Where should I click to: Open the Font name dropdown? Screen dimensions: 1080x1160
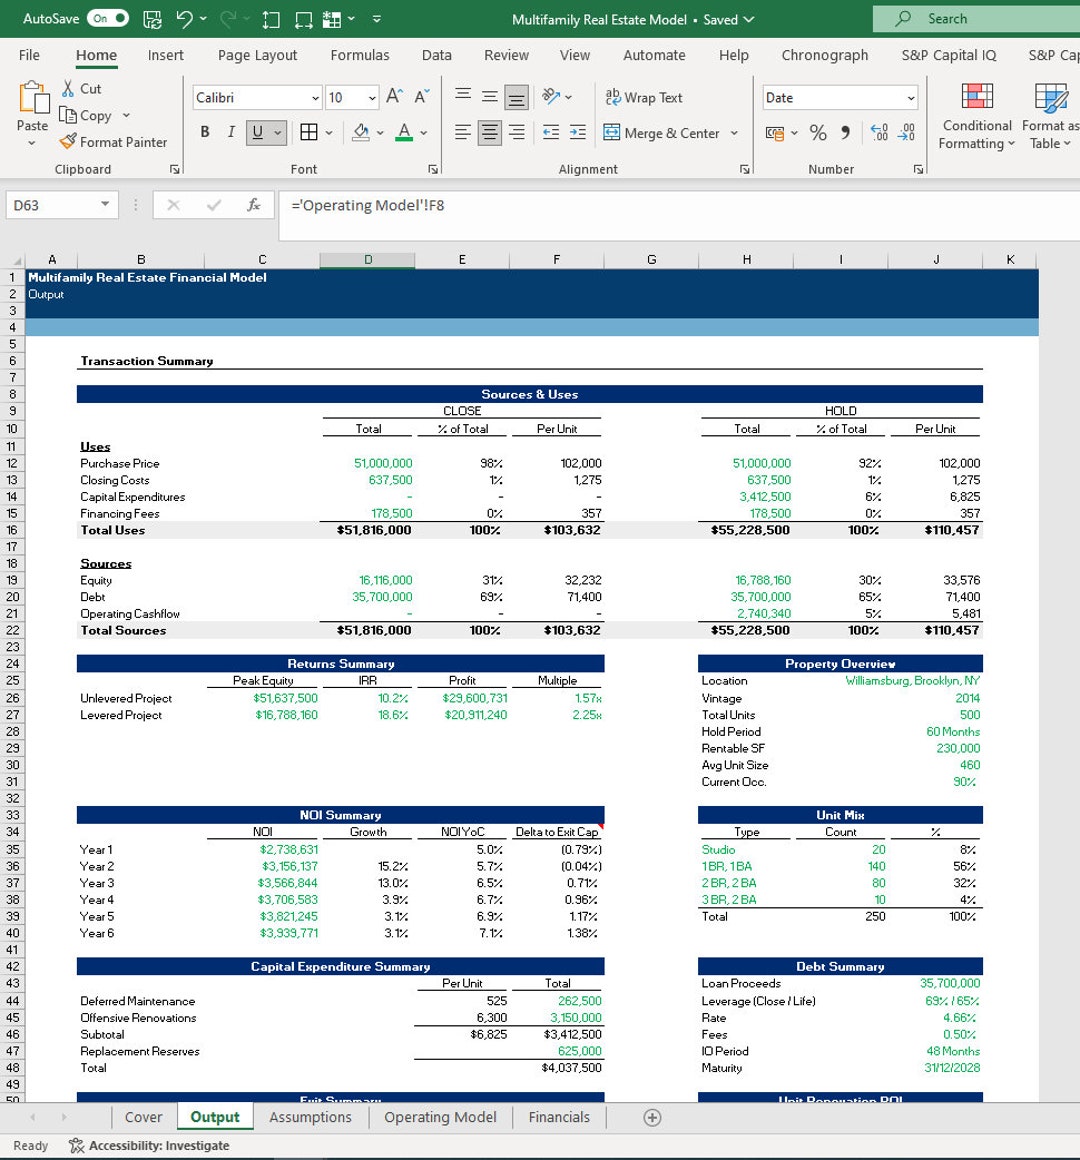click(254, 97)
